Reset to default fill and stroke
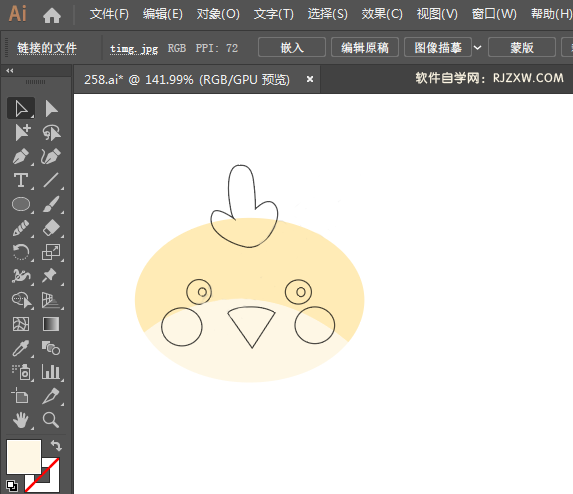Image resolution: width=573 pixels, height=494 pixels. (x=12, y=486)
